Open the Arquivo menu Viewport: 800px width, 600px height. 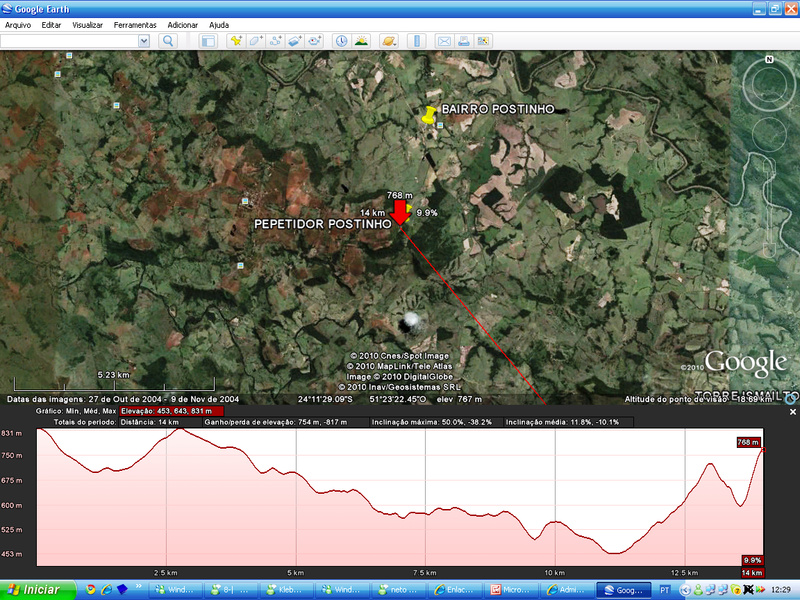point(18,25)
